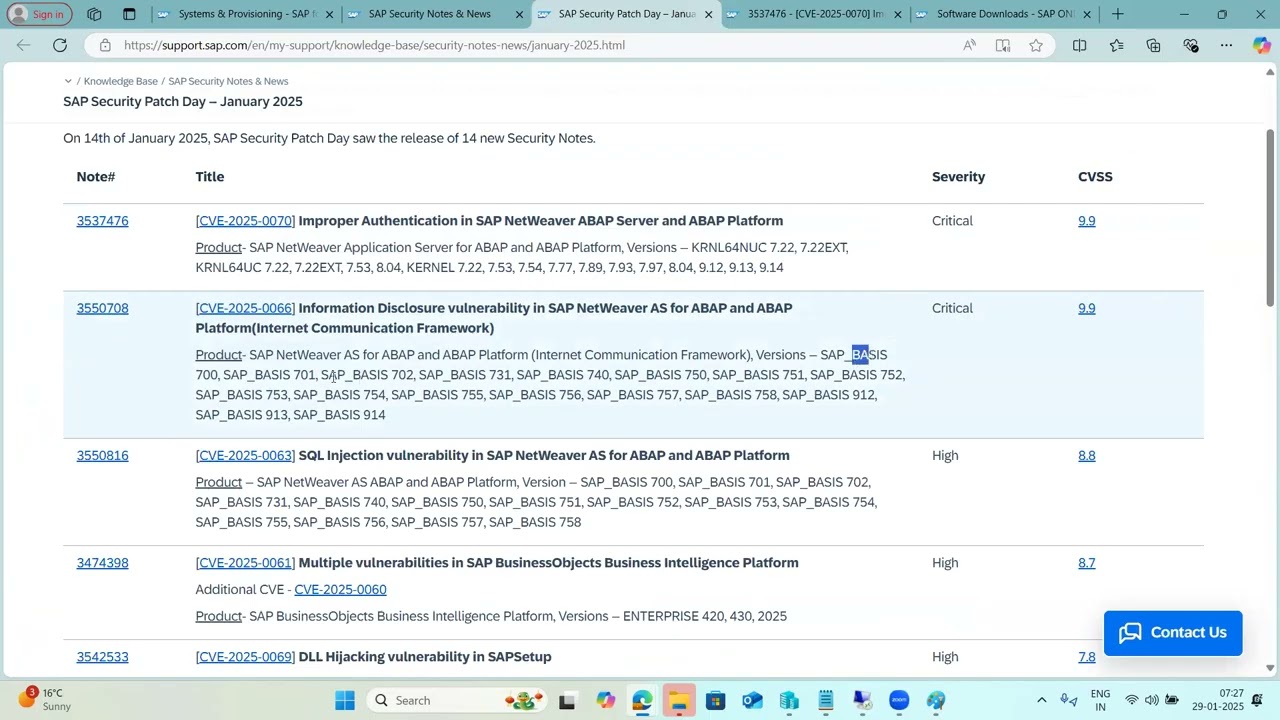This screenshot has width=1280, height=720.
Task: Open Copilot sidebar icon
Action: coord(1261,45)
